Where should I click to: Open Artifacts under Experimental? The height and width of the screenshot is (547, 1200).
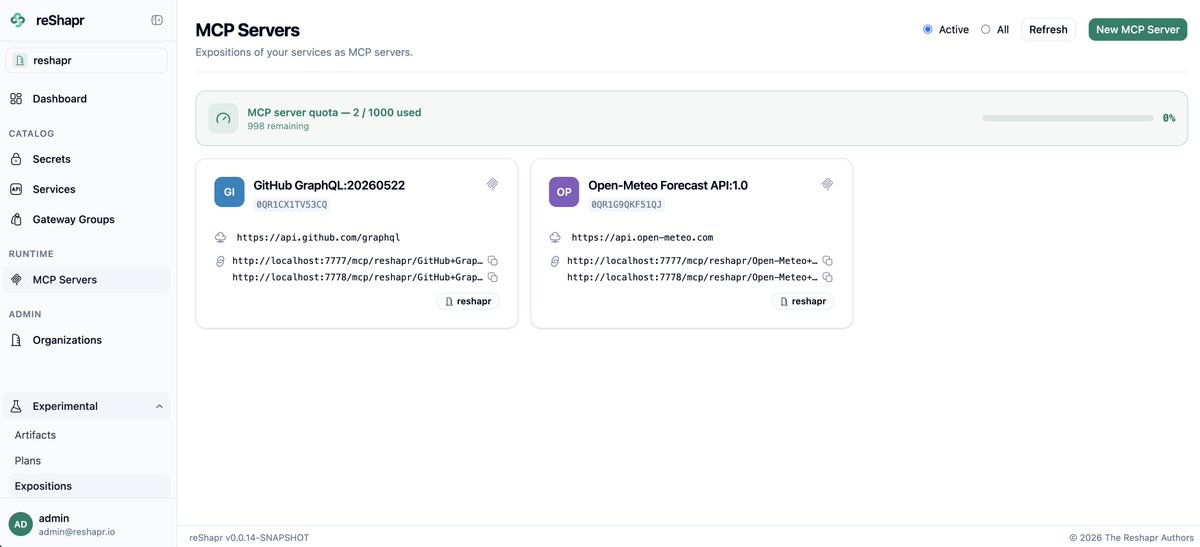point(35,435)
